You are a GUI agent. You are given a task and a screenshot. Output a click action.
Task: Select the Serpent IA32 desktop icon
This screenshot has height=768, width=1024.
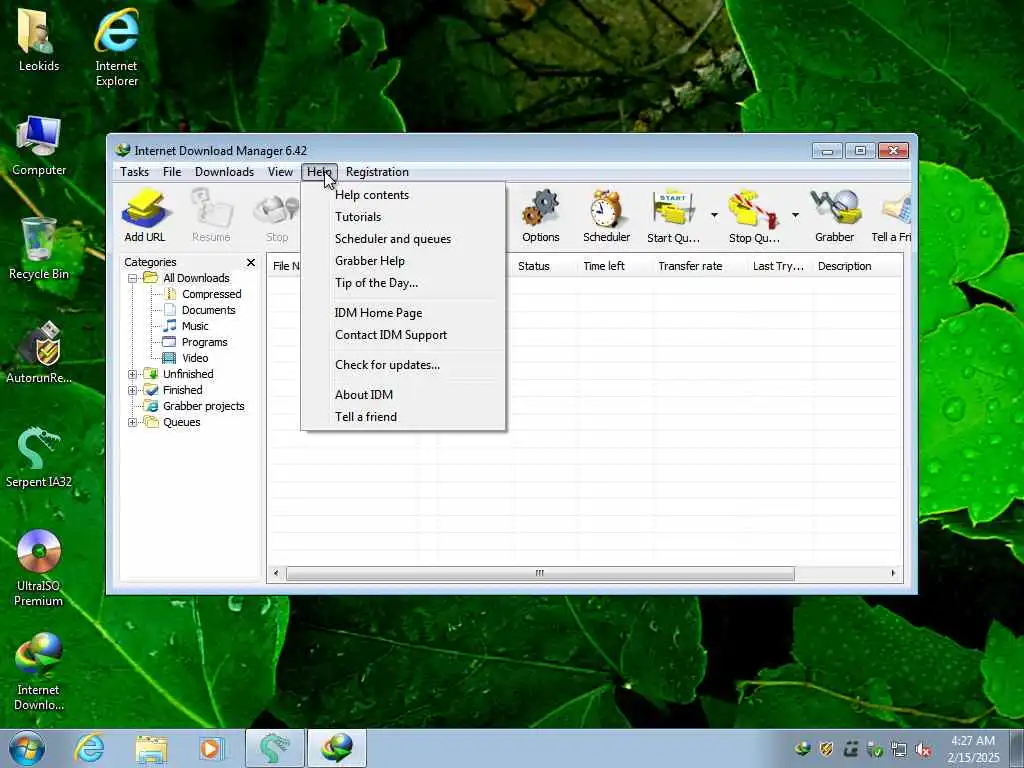coord(39,457)
